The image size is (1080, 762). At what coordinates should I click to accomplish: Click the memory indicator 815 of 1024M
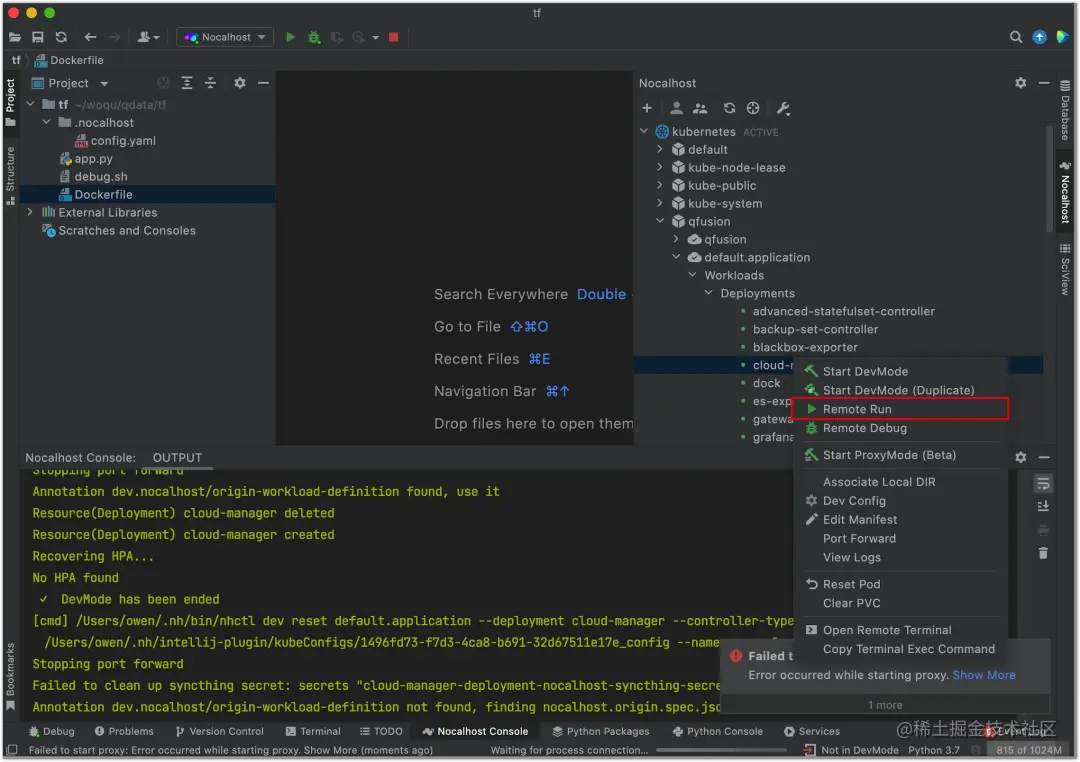1028,750
